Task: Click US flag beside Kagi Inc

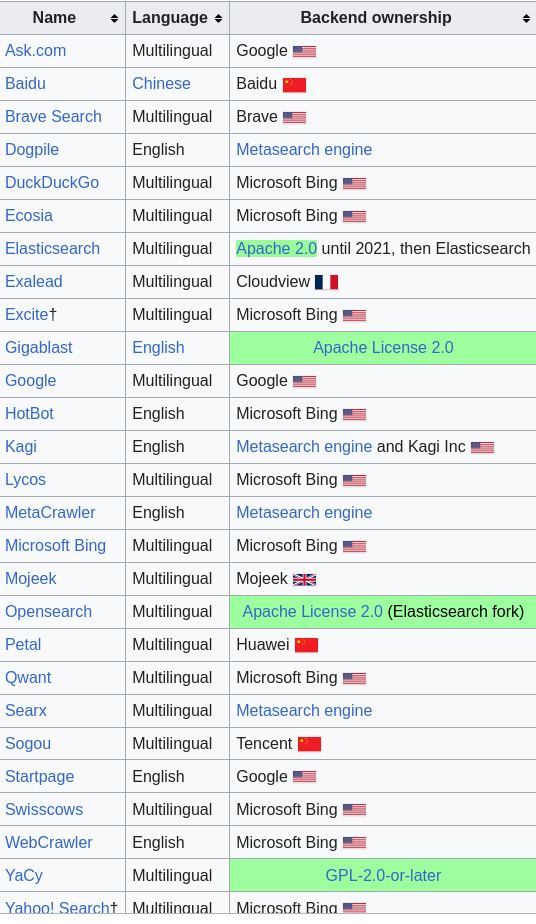Action: (482, 448)
